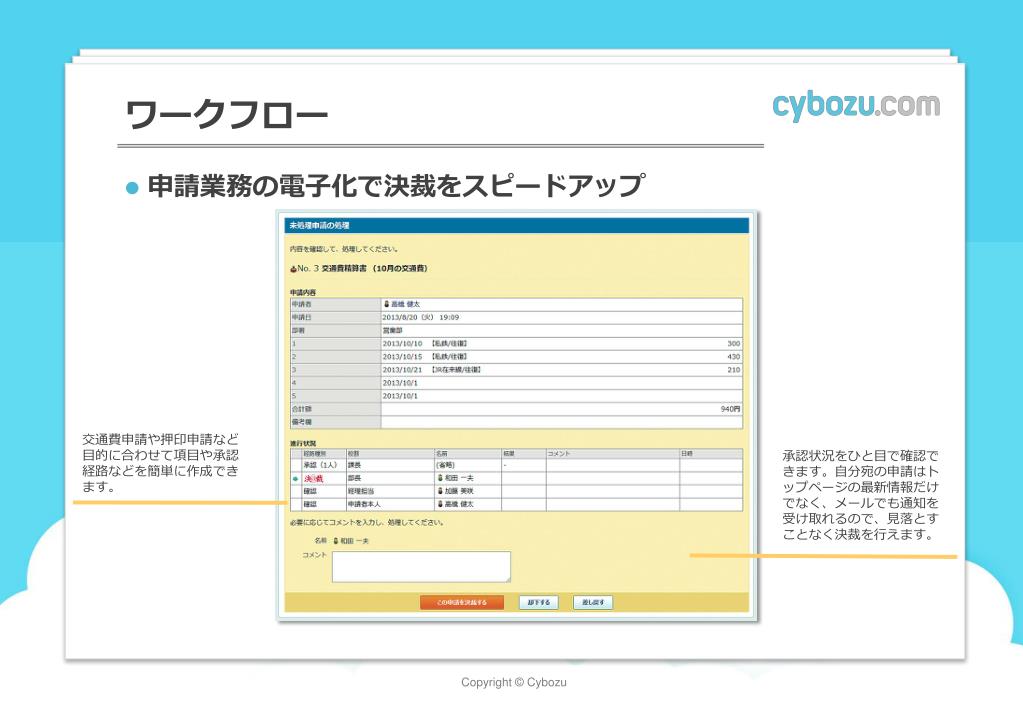This screenshot has height=708, width=1023.
Task: Click 確認 in the 申請者本人 row
Action: tap(310, 504)
